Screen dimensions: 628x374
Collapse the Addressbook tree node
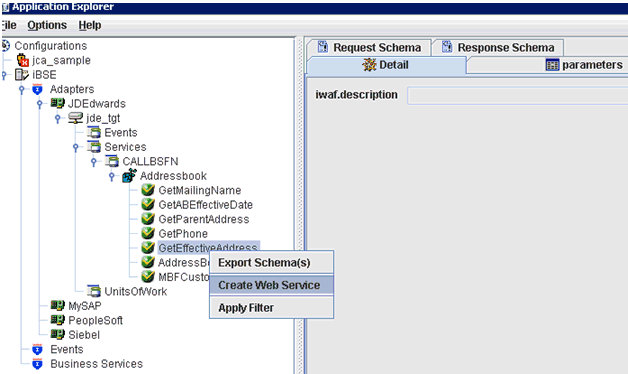point(112,176)
